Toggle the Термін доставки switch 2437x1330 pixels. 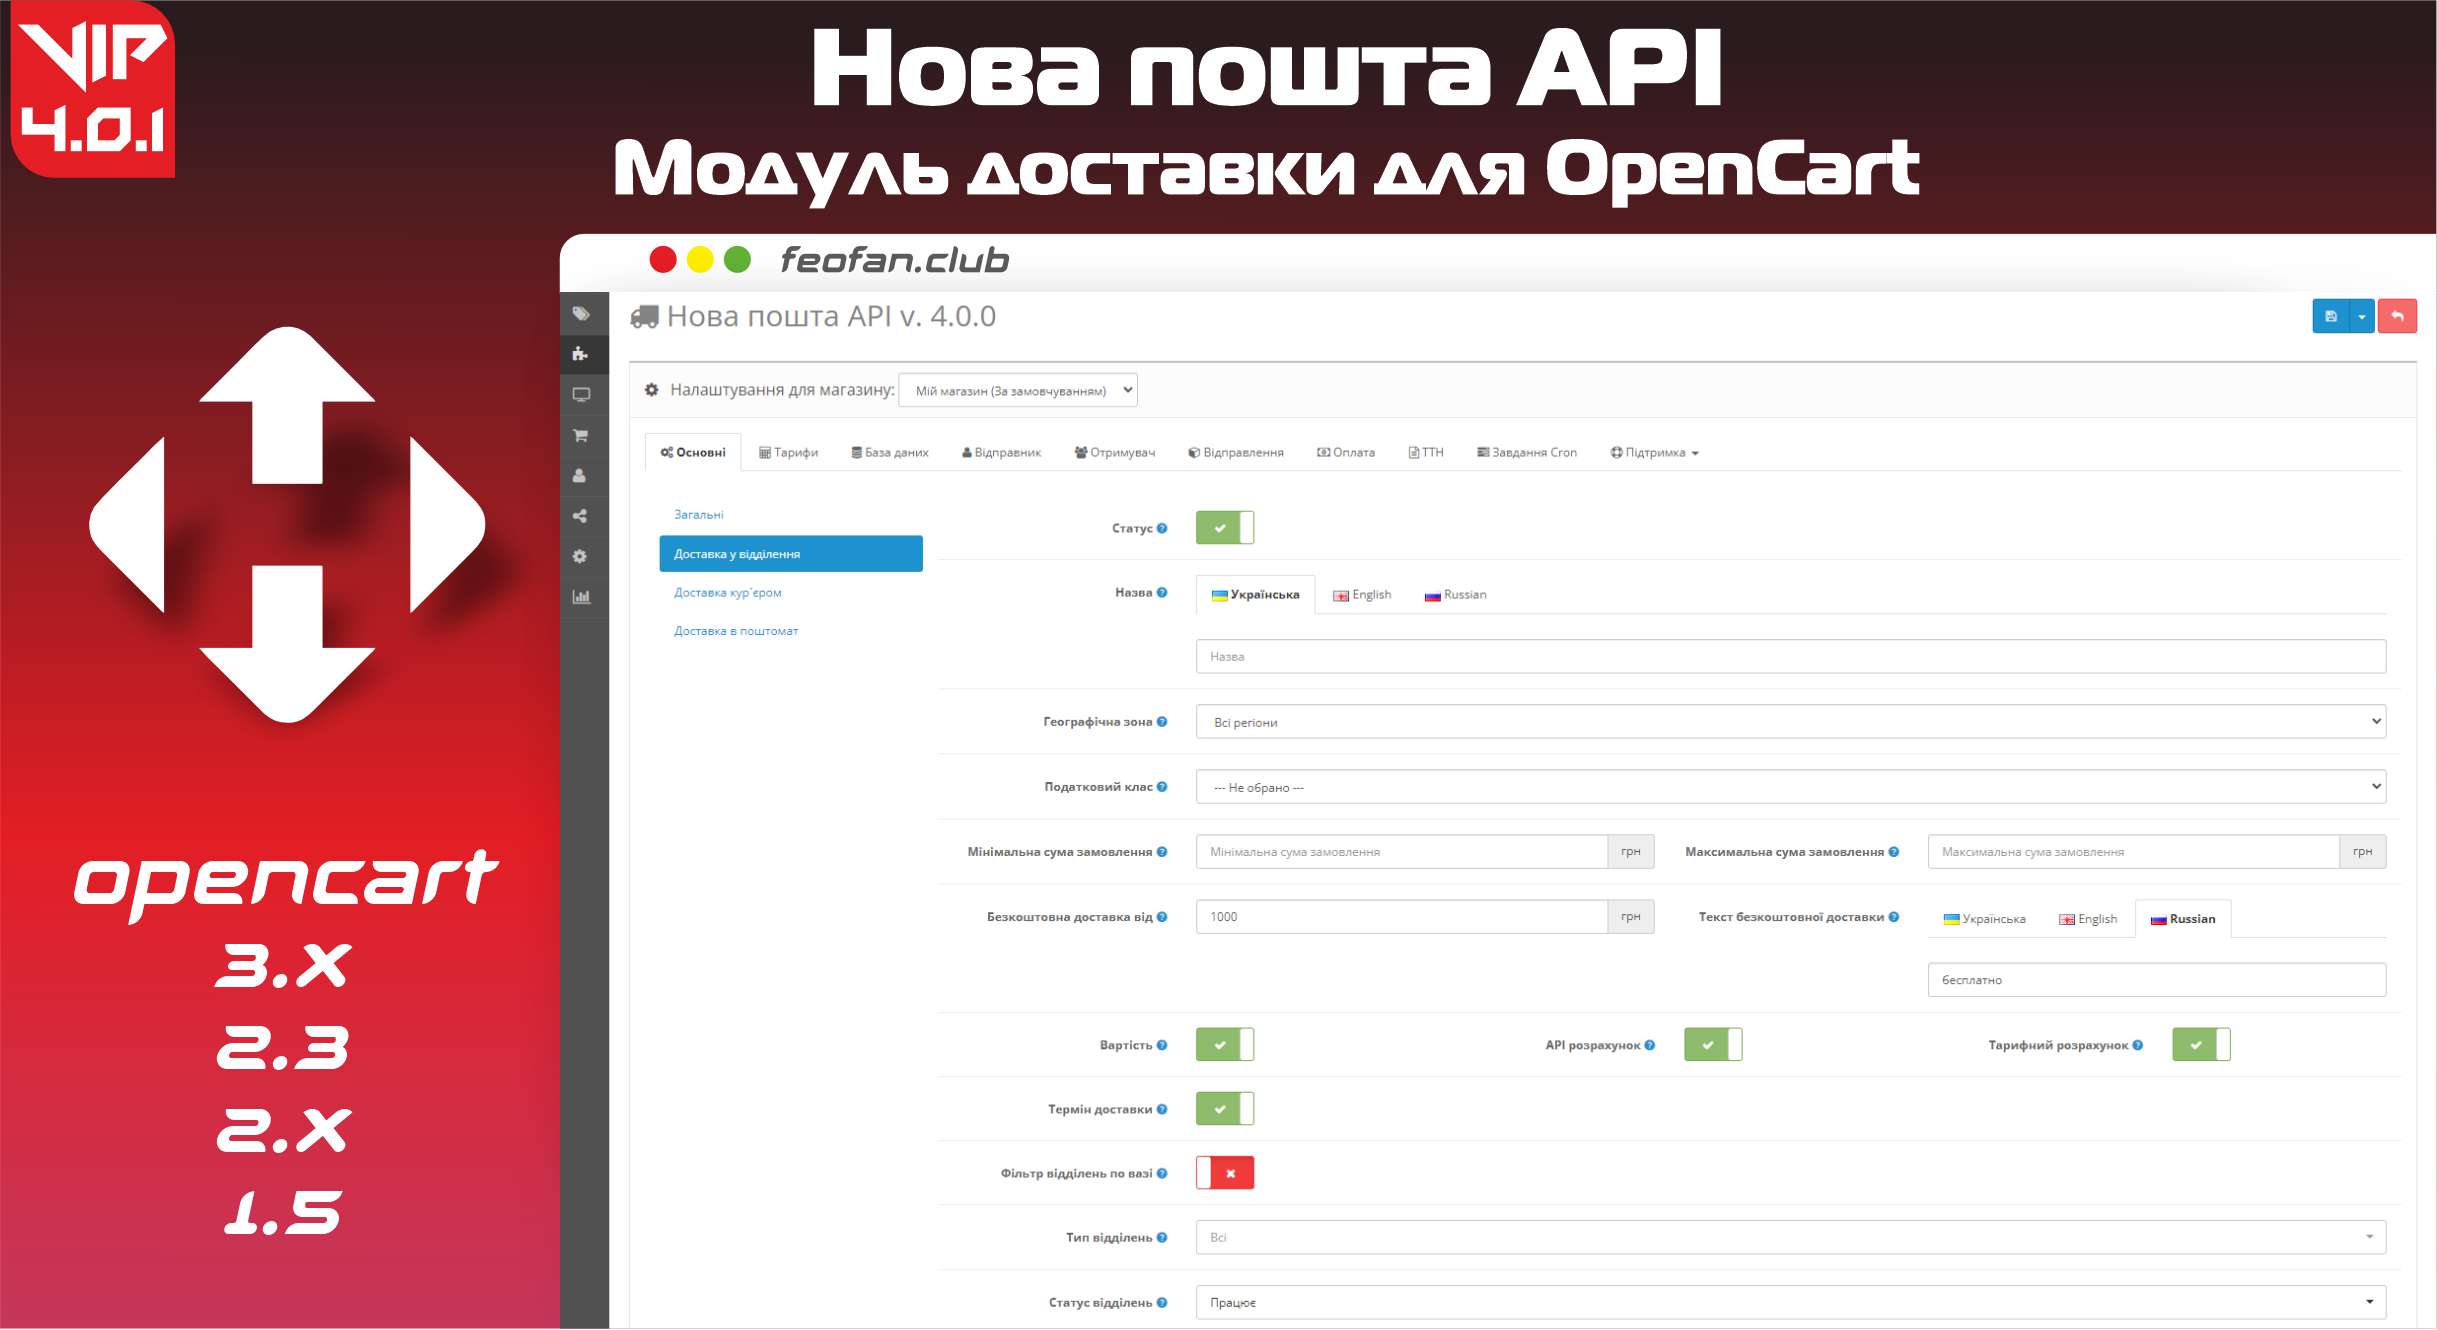click(x=1225, y=1109)
